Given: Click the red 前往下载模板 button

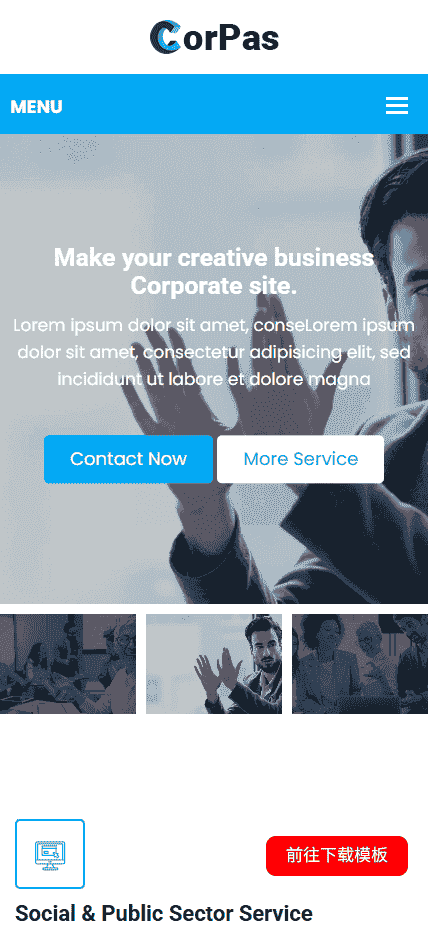Looking at the screenshot, I should click(337, 855).
